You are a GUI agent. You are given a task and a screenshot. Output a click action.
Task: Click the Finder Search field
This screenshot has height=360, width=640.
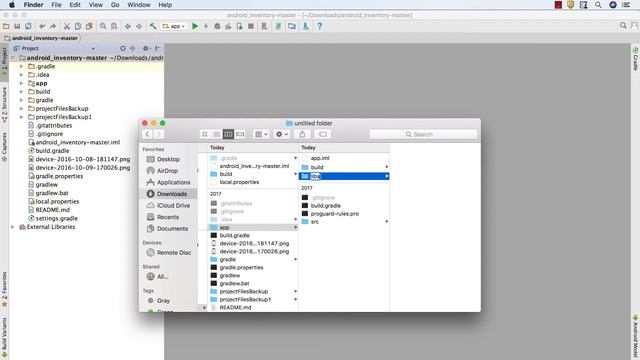423,134
